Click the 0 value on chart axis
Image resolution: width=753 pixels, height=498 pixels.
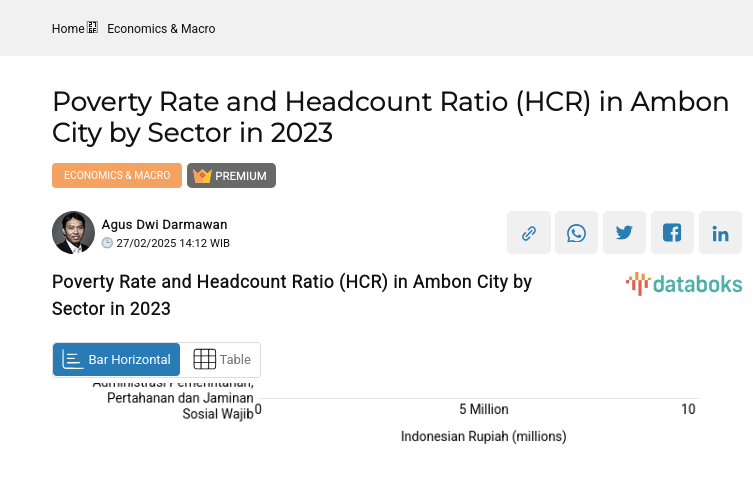pyautogui.click(x=258, y=409)
